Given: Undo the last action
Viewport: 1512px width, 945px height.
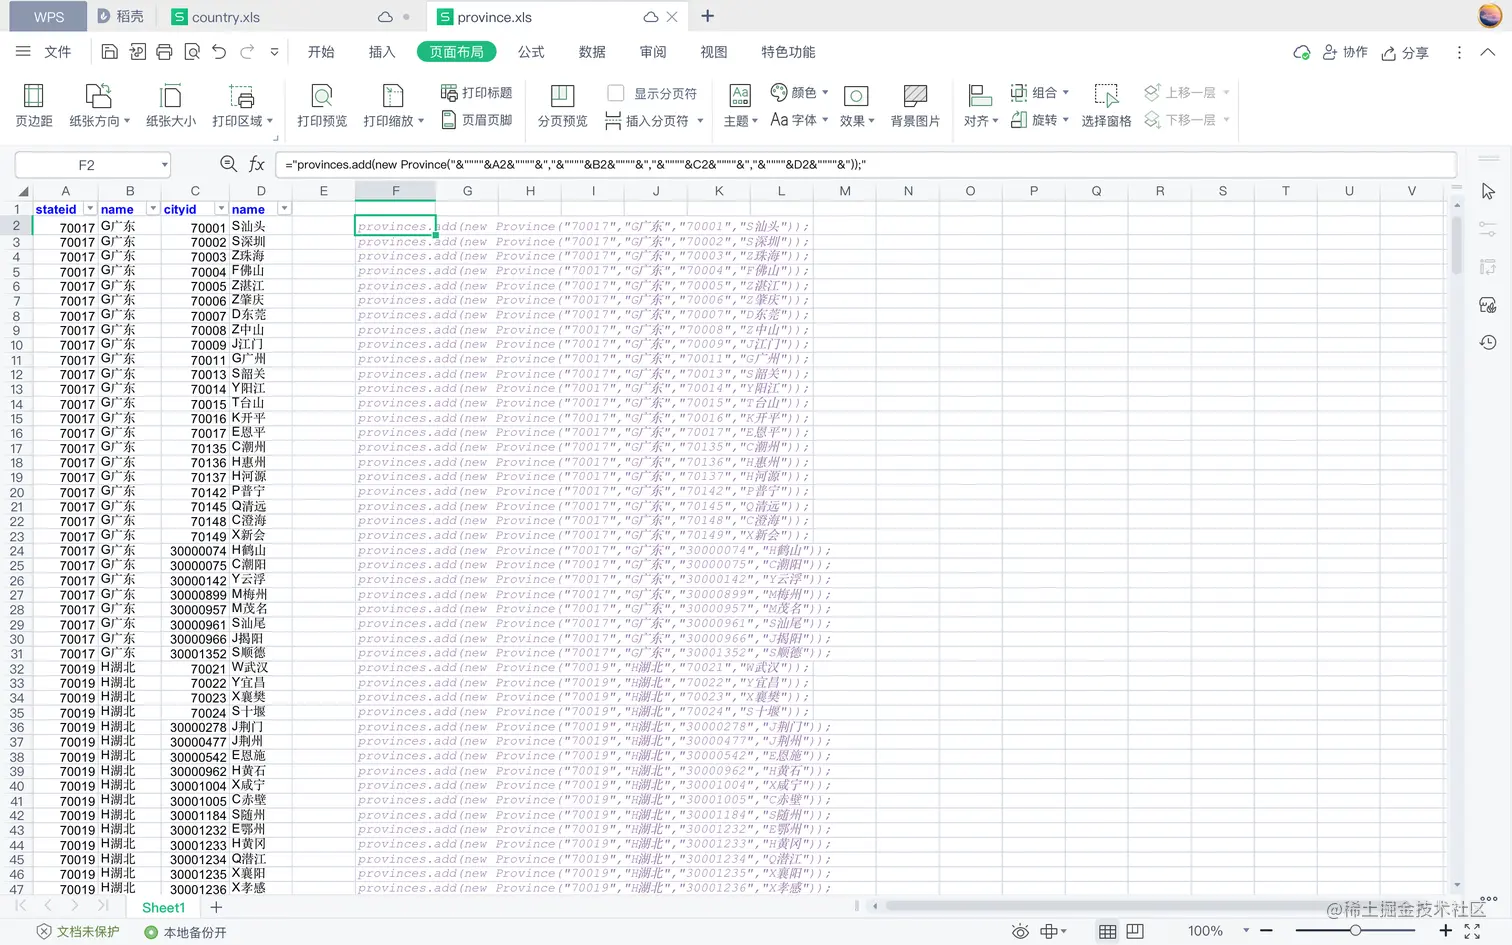Looking at the screenshot, I should coord(219,52).
